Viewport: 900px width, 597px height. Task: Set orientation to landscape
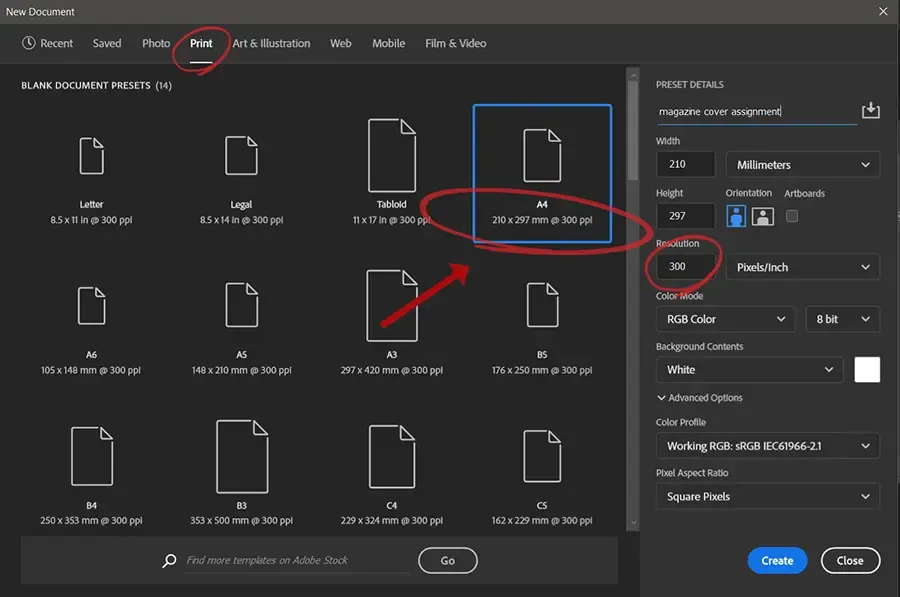762,215
